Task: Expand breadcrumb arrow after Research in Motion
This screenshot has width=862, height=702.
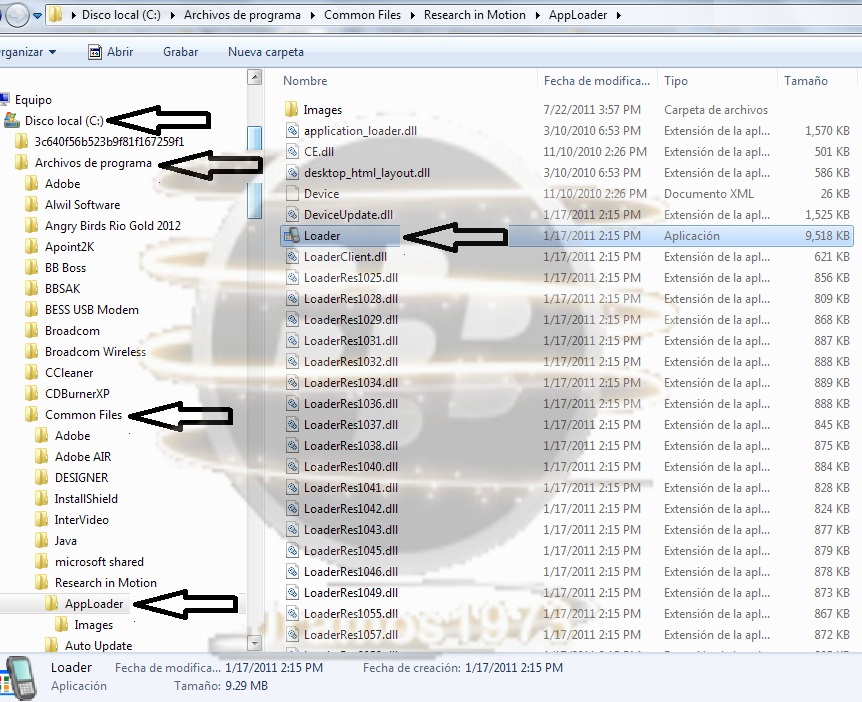Action: (537, 15)
